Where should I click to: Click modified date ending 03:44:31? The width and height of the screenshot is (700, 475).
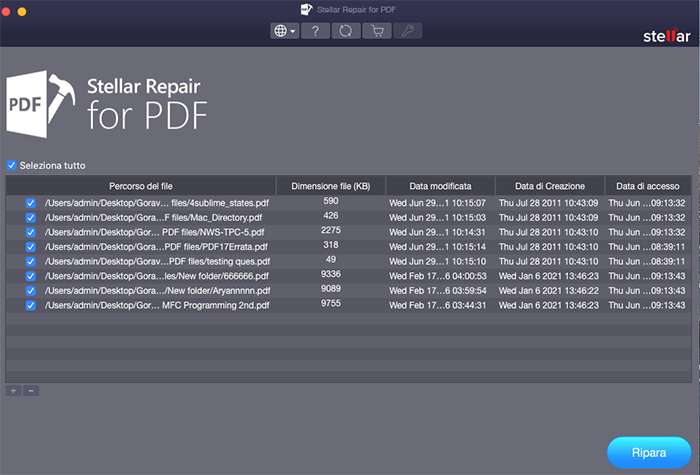point(438,306)
